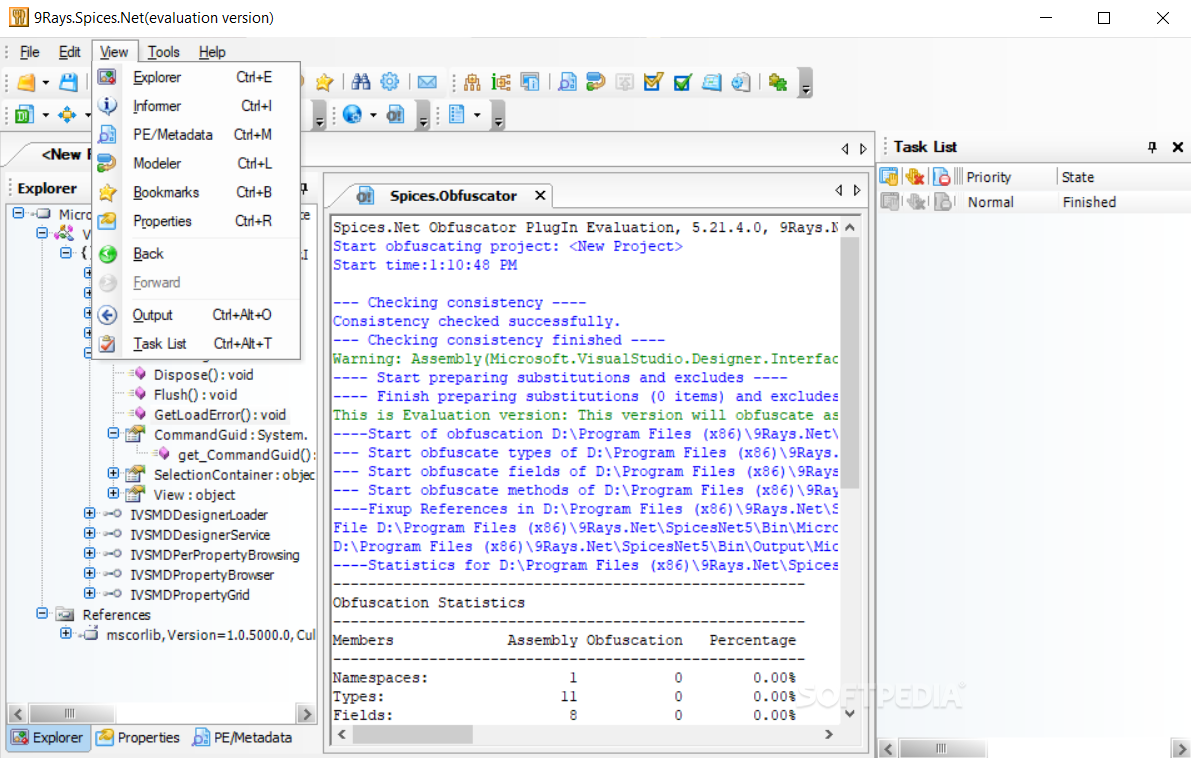Viewport: 1191px width, 758px height.
Task: Click the blue stacked sheets toolbar icon
Action: (712, 82)
